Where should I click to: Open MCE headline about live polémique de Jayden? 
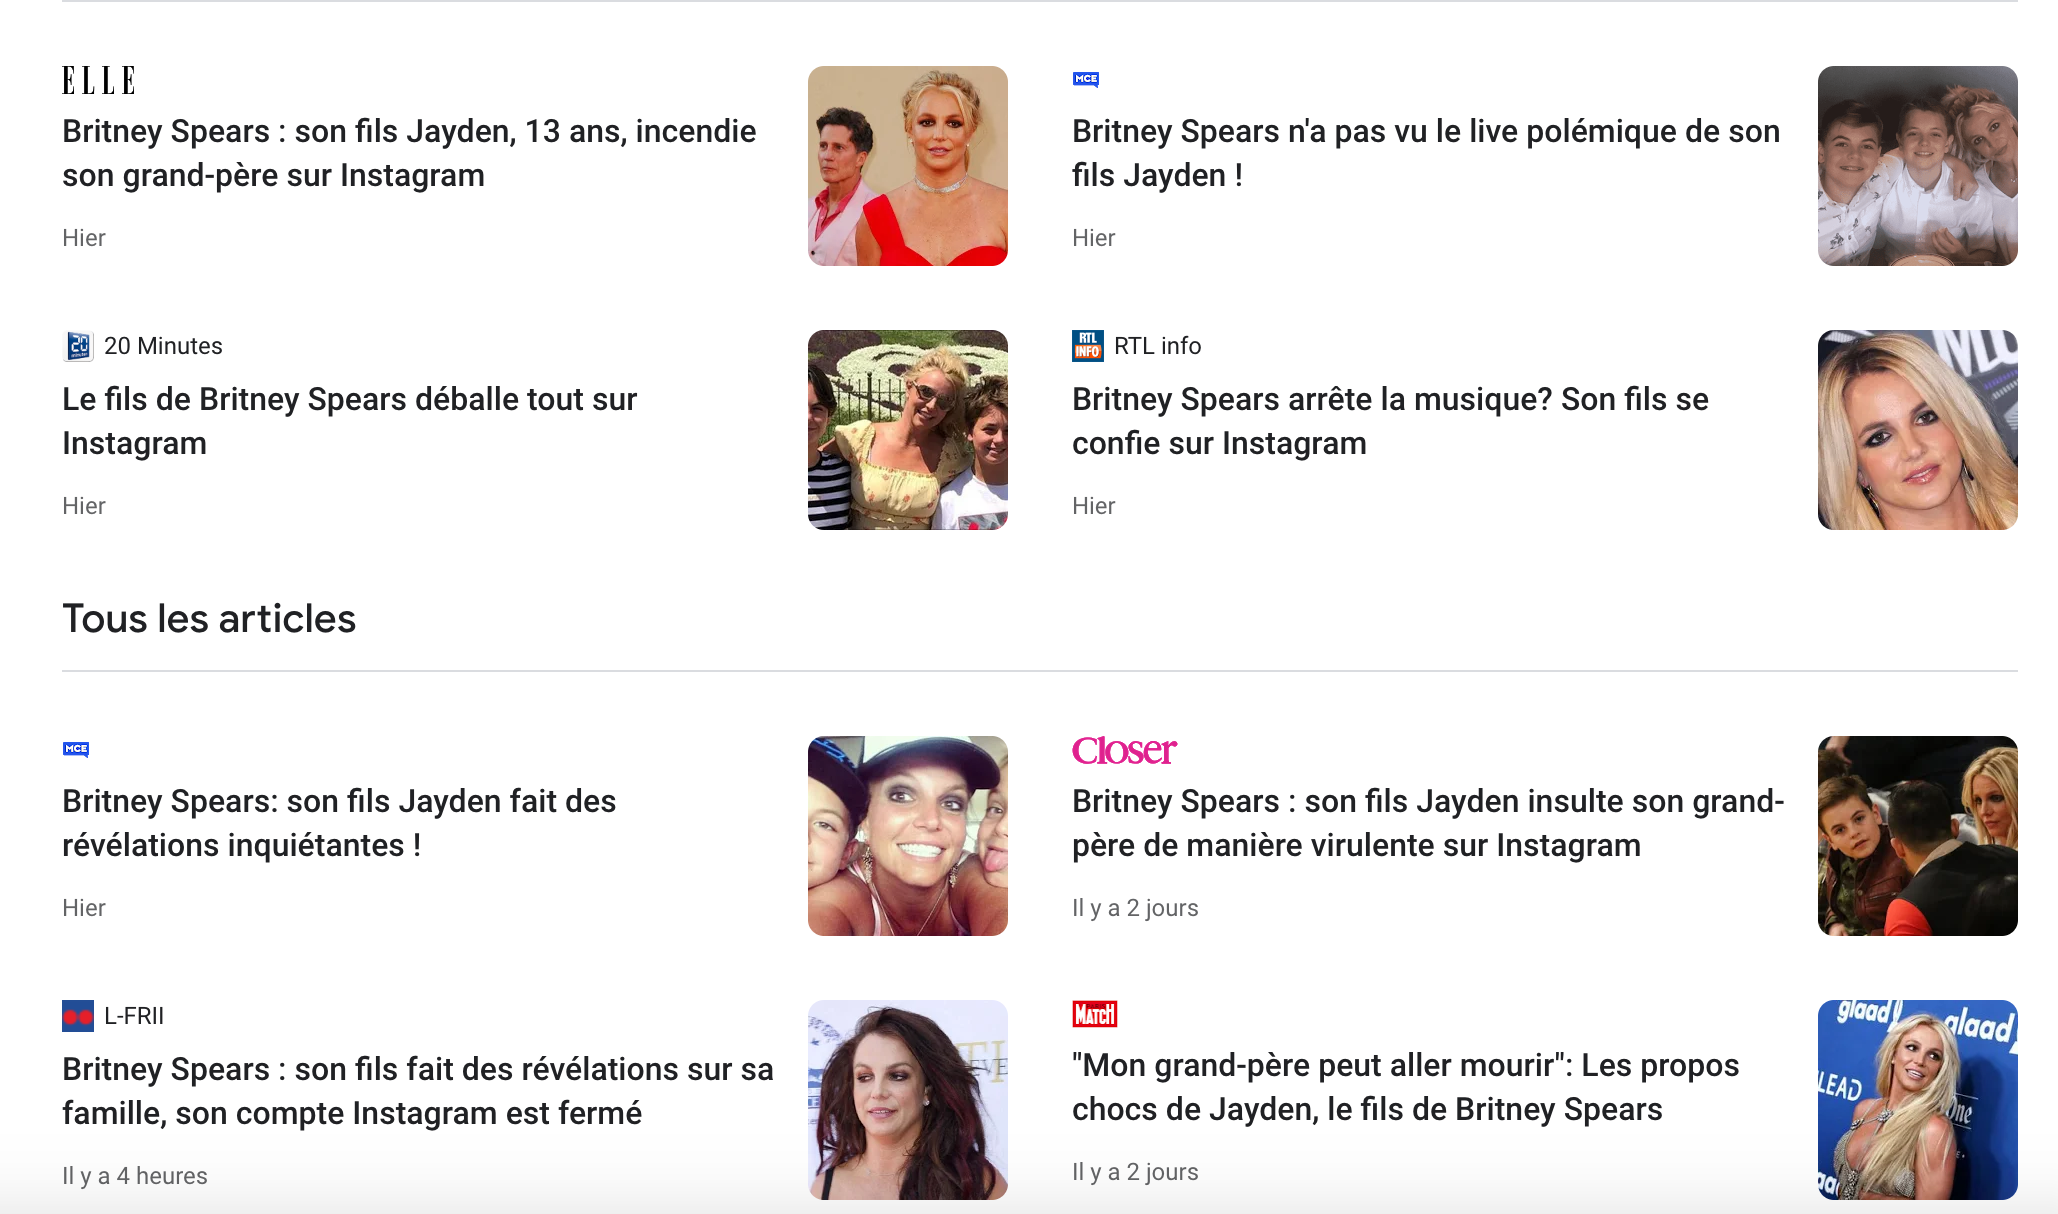point(1426,153)
